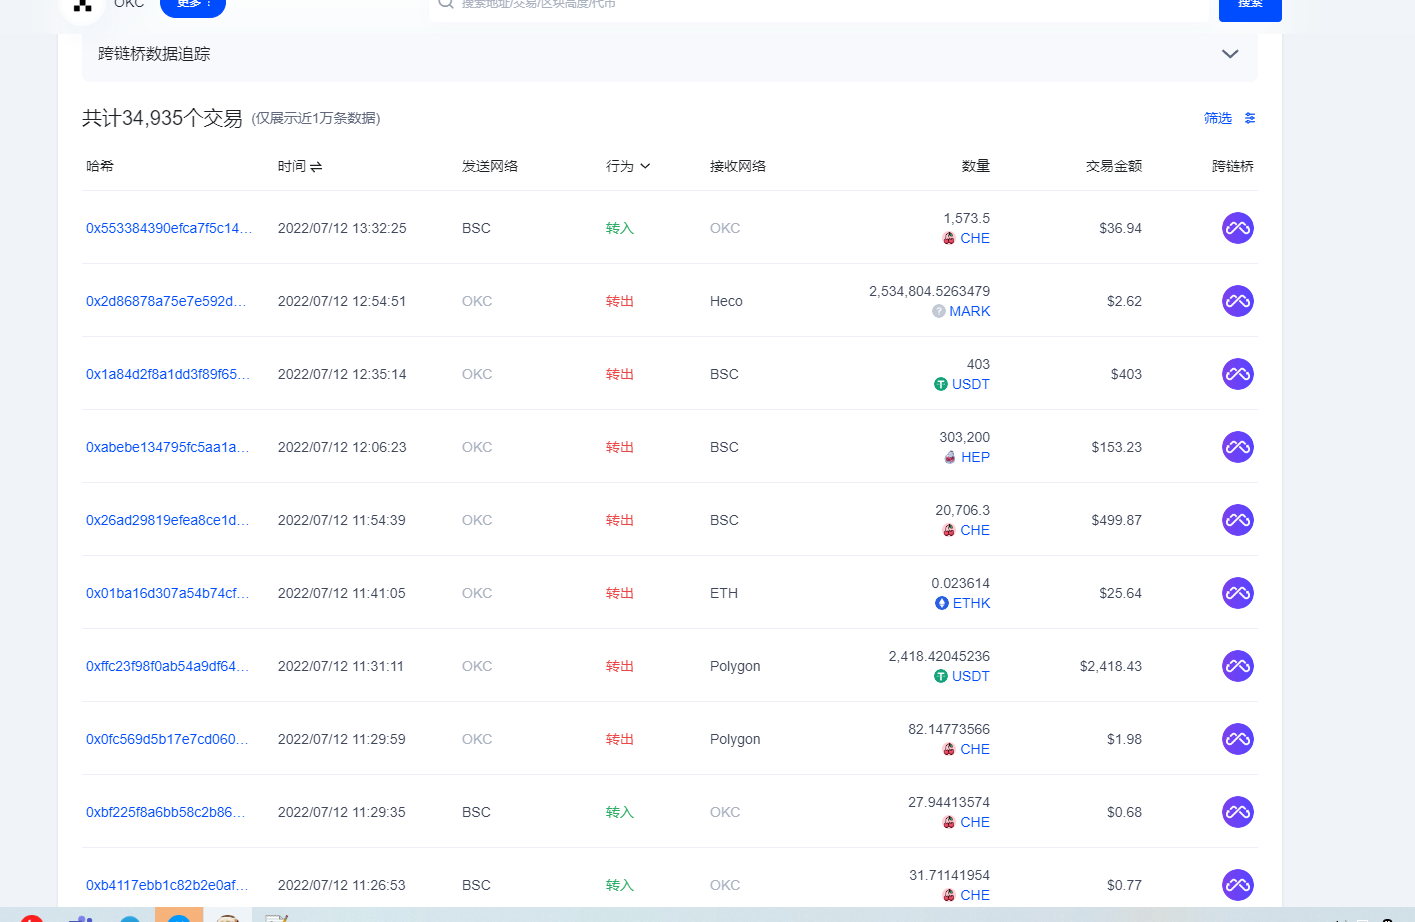1415x922 pixels.
Task: Click the 哈希 column header
Action: (x=100, y=166)
